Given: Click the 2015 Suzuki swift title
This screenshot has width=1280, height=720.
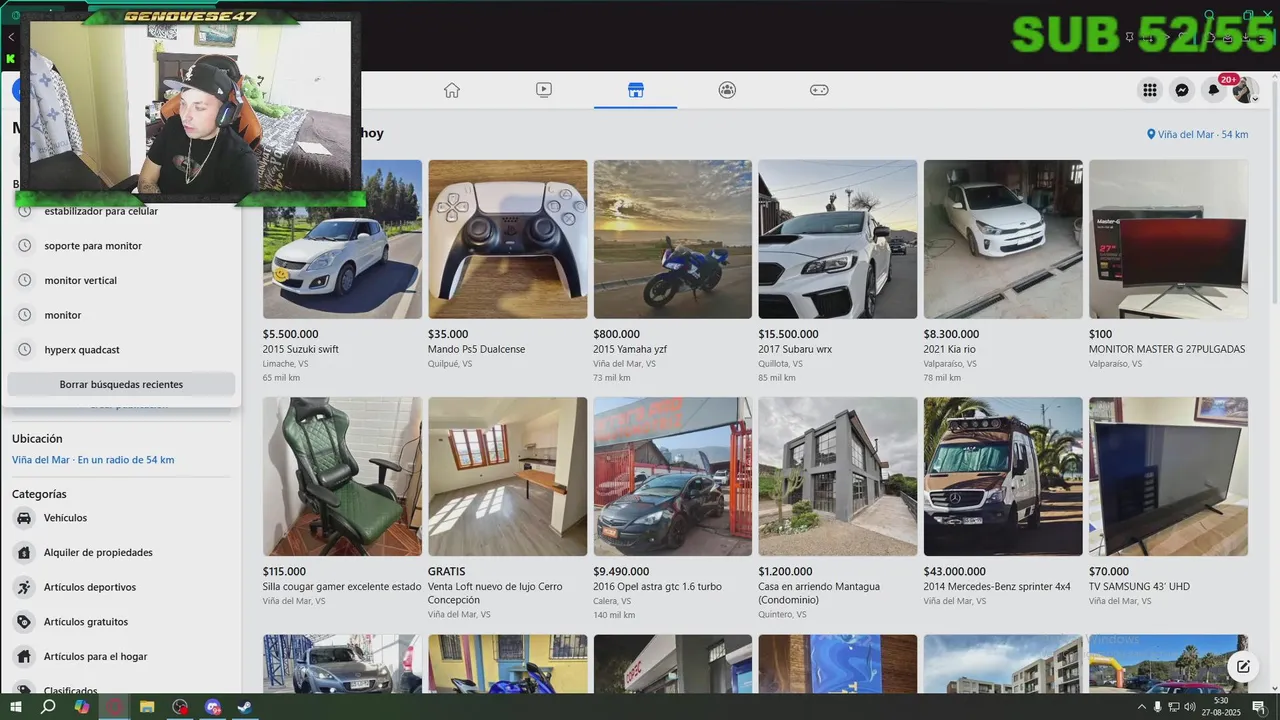Looking at the screenshot, I should pos(301,350).
